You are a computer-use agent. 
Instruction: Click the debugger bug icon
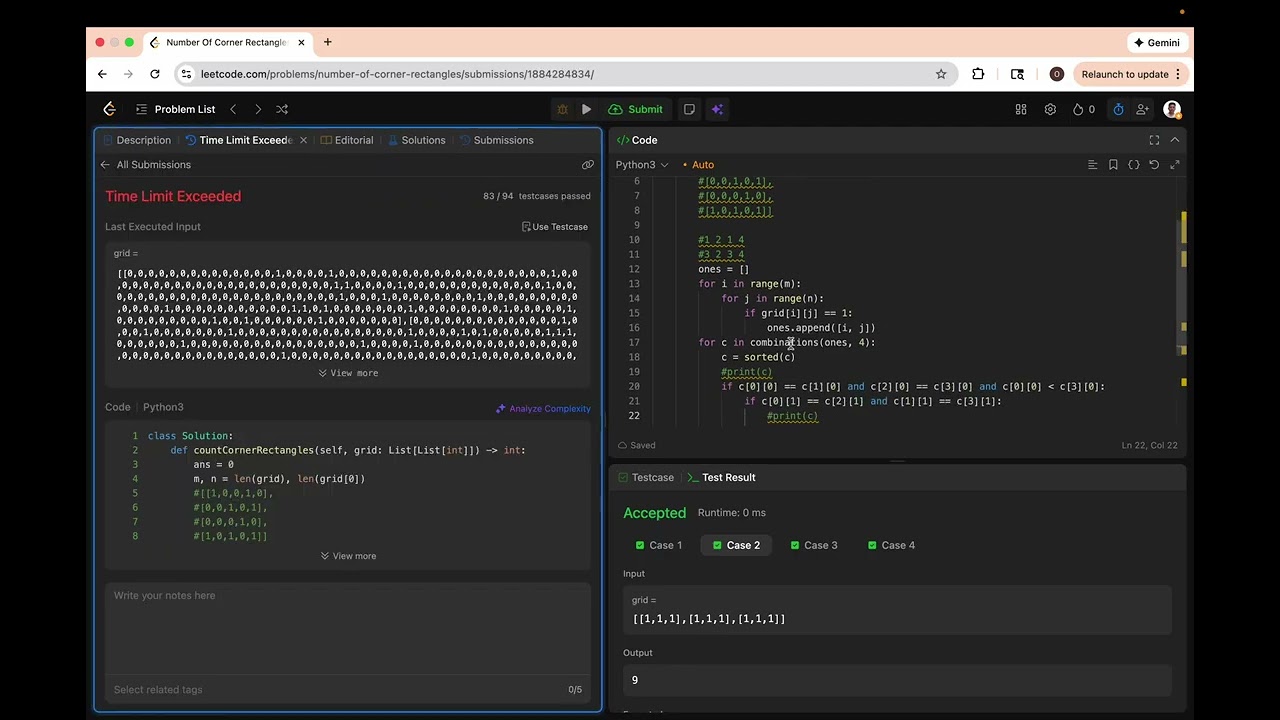(562, 109)
